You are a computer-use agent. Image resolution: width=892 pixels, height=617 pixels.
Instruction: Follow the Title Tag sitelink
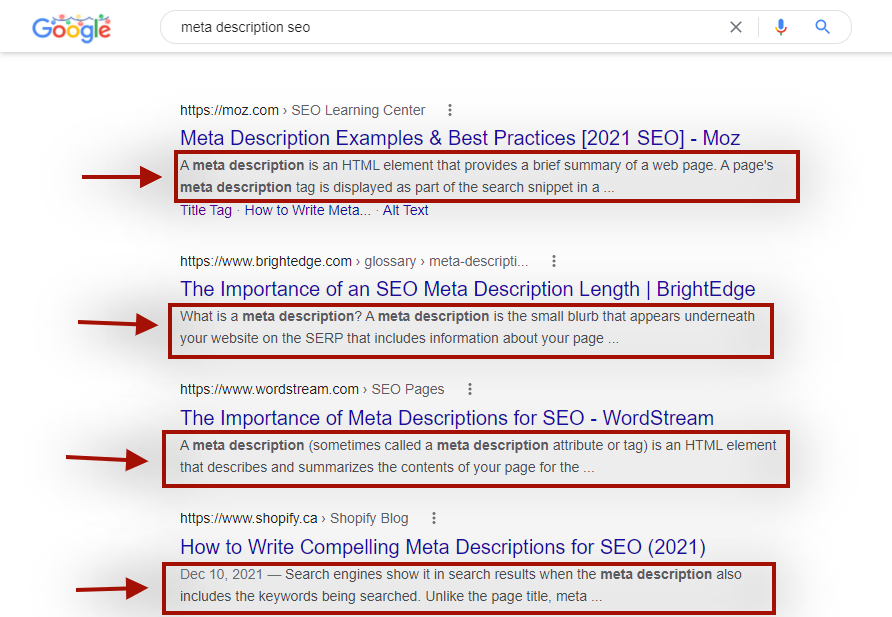[x=206, y=210]
